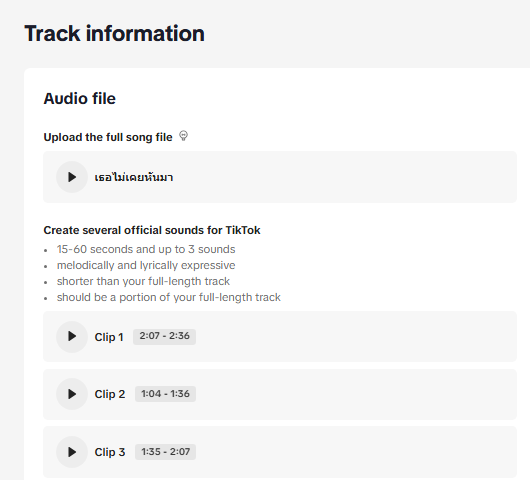Click the Track information heading
The width and height of the screenshot is (530, 489).
[115, 33]
